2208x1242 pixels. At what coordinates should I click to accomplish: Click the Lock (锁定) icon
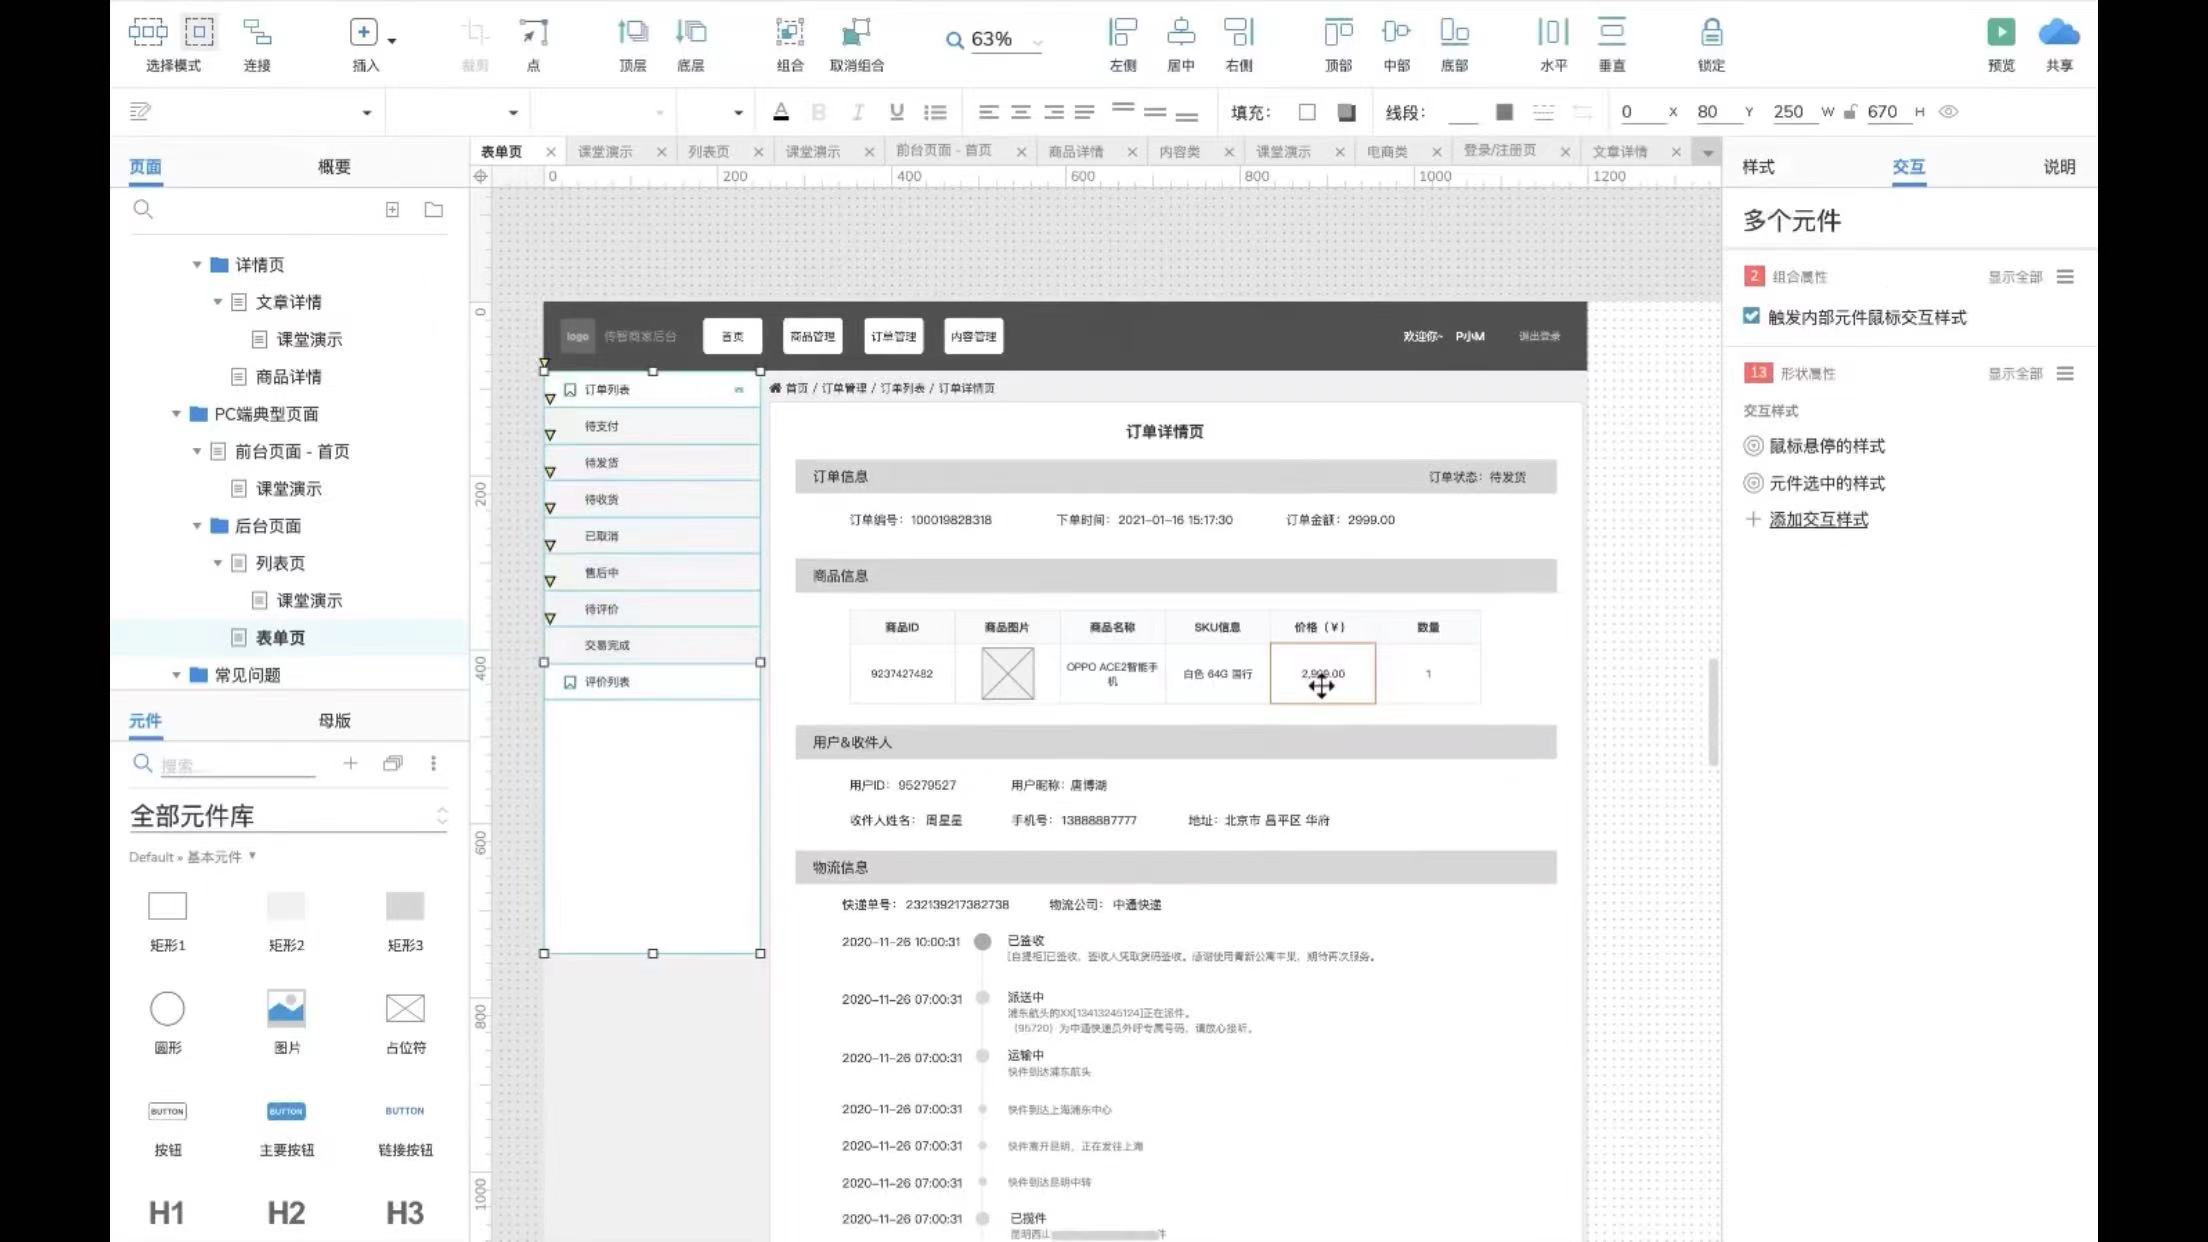tap(1711, 33)
